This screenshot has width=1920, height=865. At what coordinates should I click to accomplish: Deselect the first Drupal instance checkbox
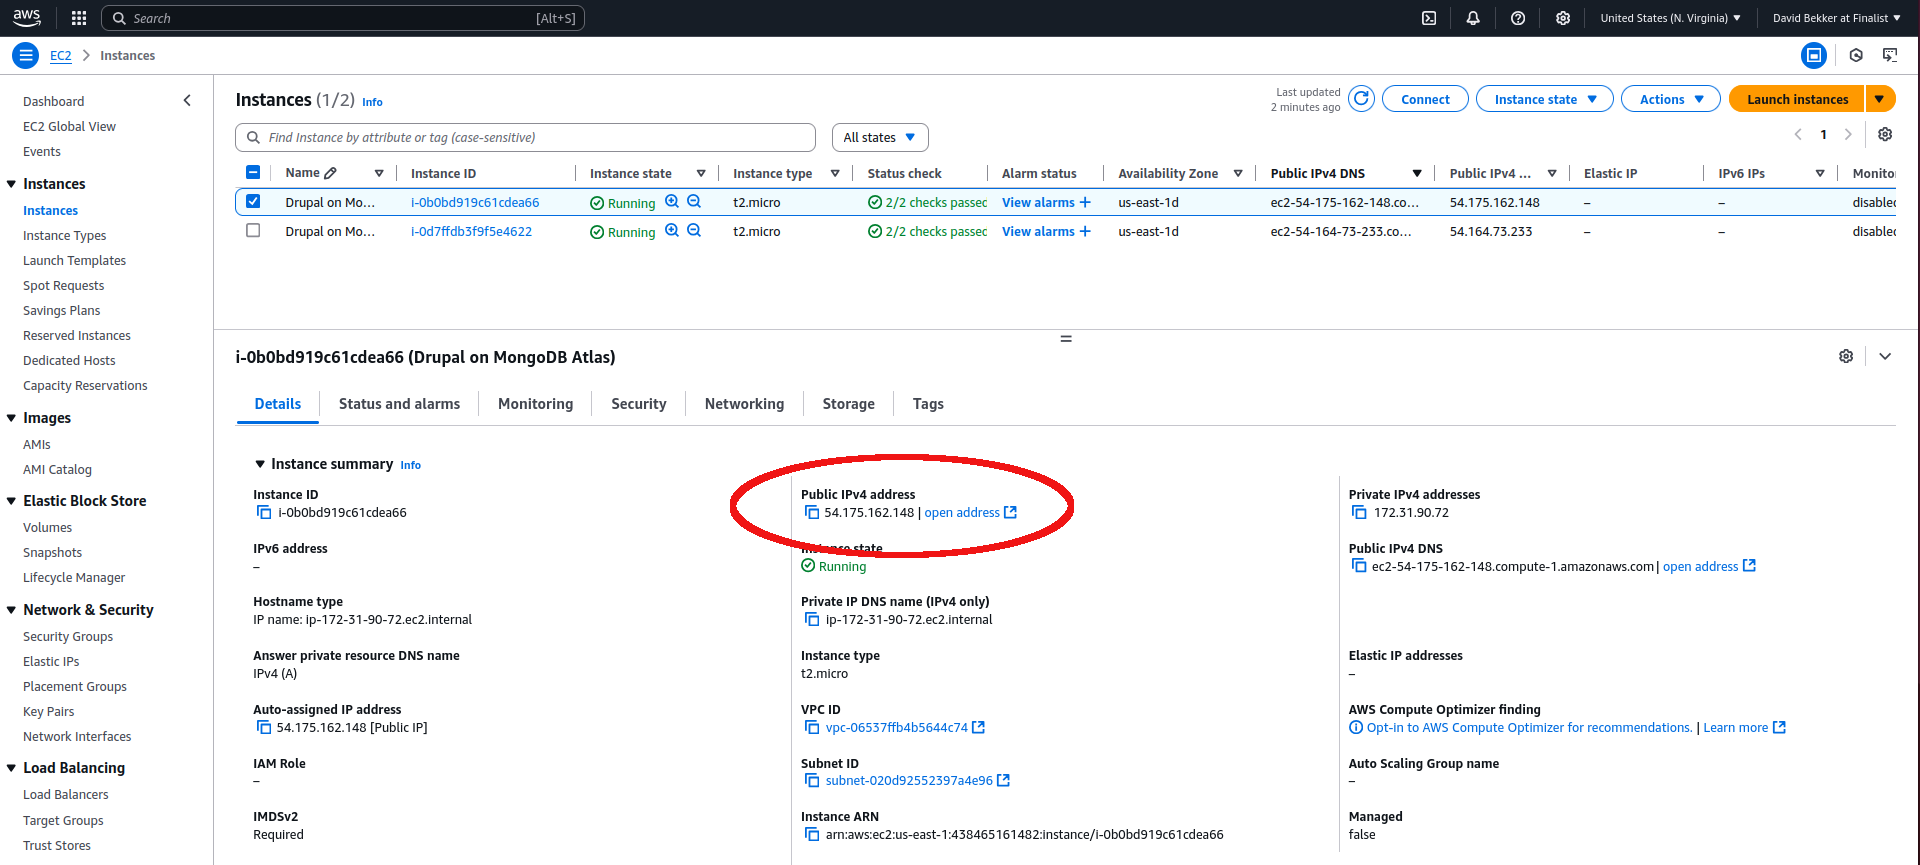(x=253, y=201)
